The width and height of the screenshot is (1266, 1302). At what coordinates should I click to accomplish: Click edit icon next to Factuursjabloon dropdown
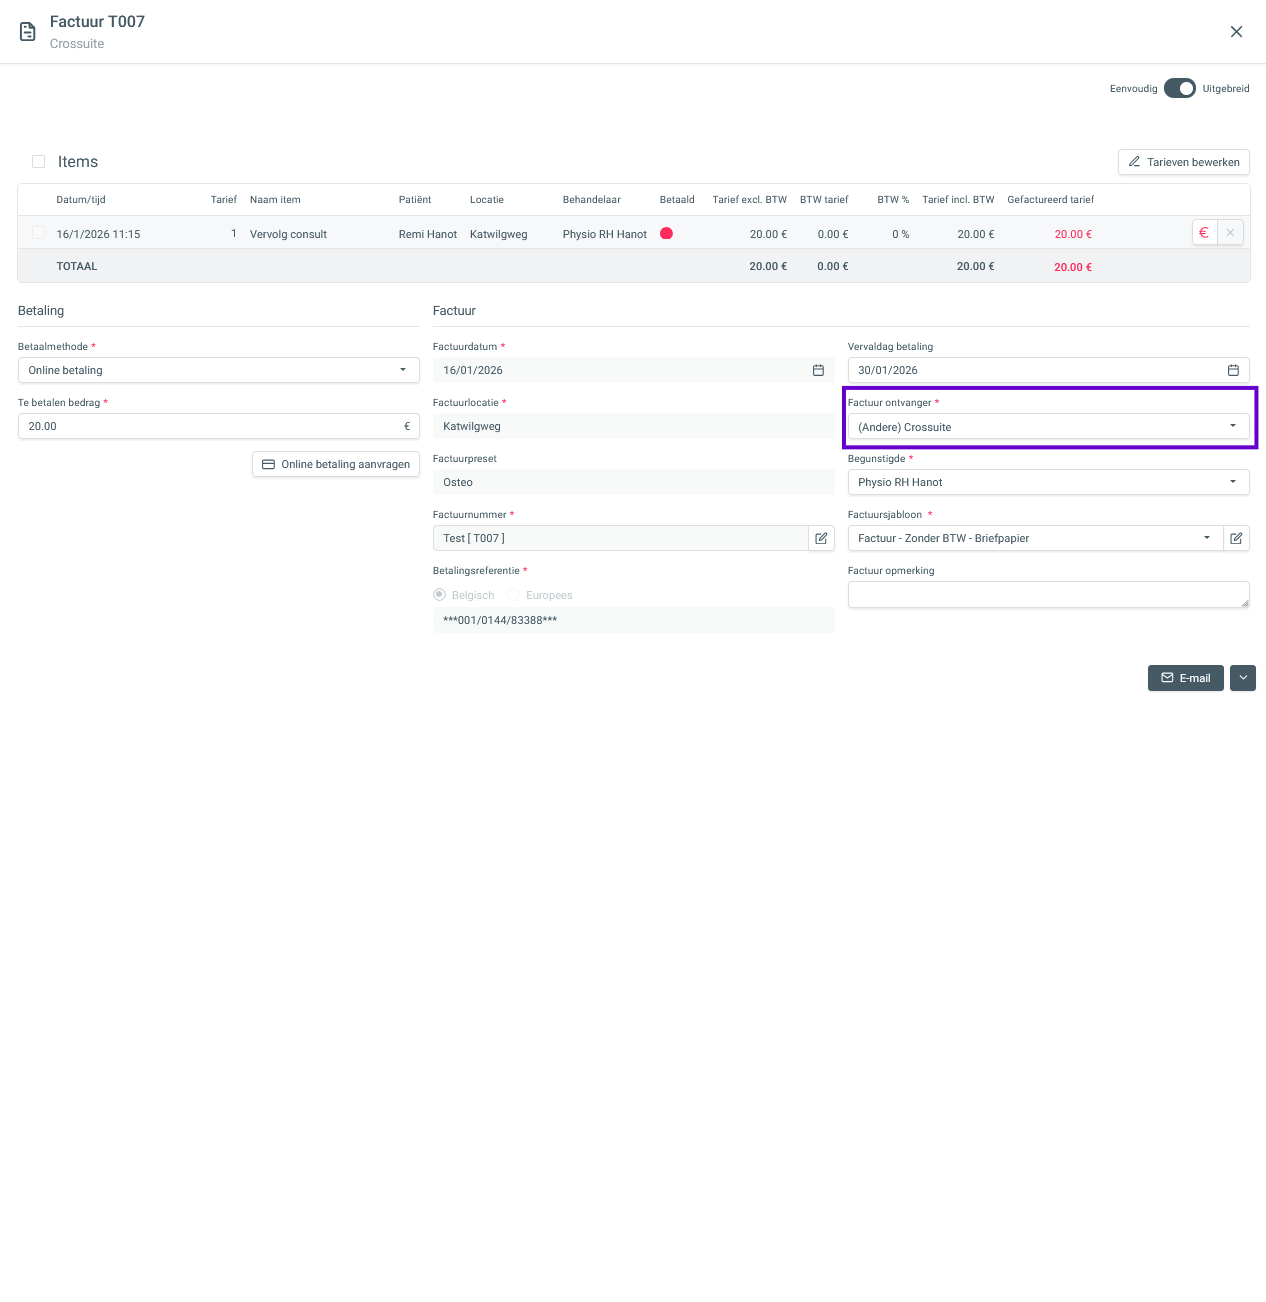[1236, 538]
